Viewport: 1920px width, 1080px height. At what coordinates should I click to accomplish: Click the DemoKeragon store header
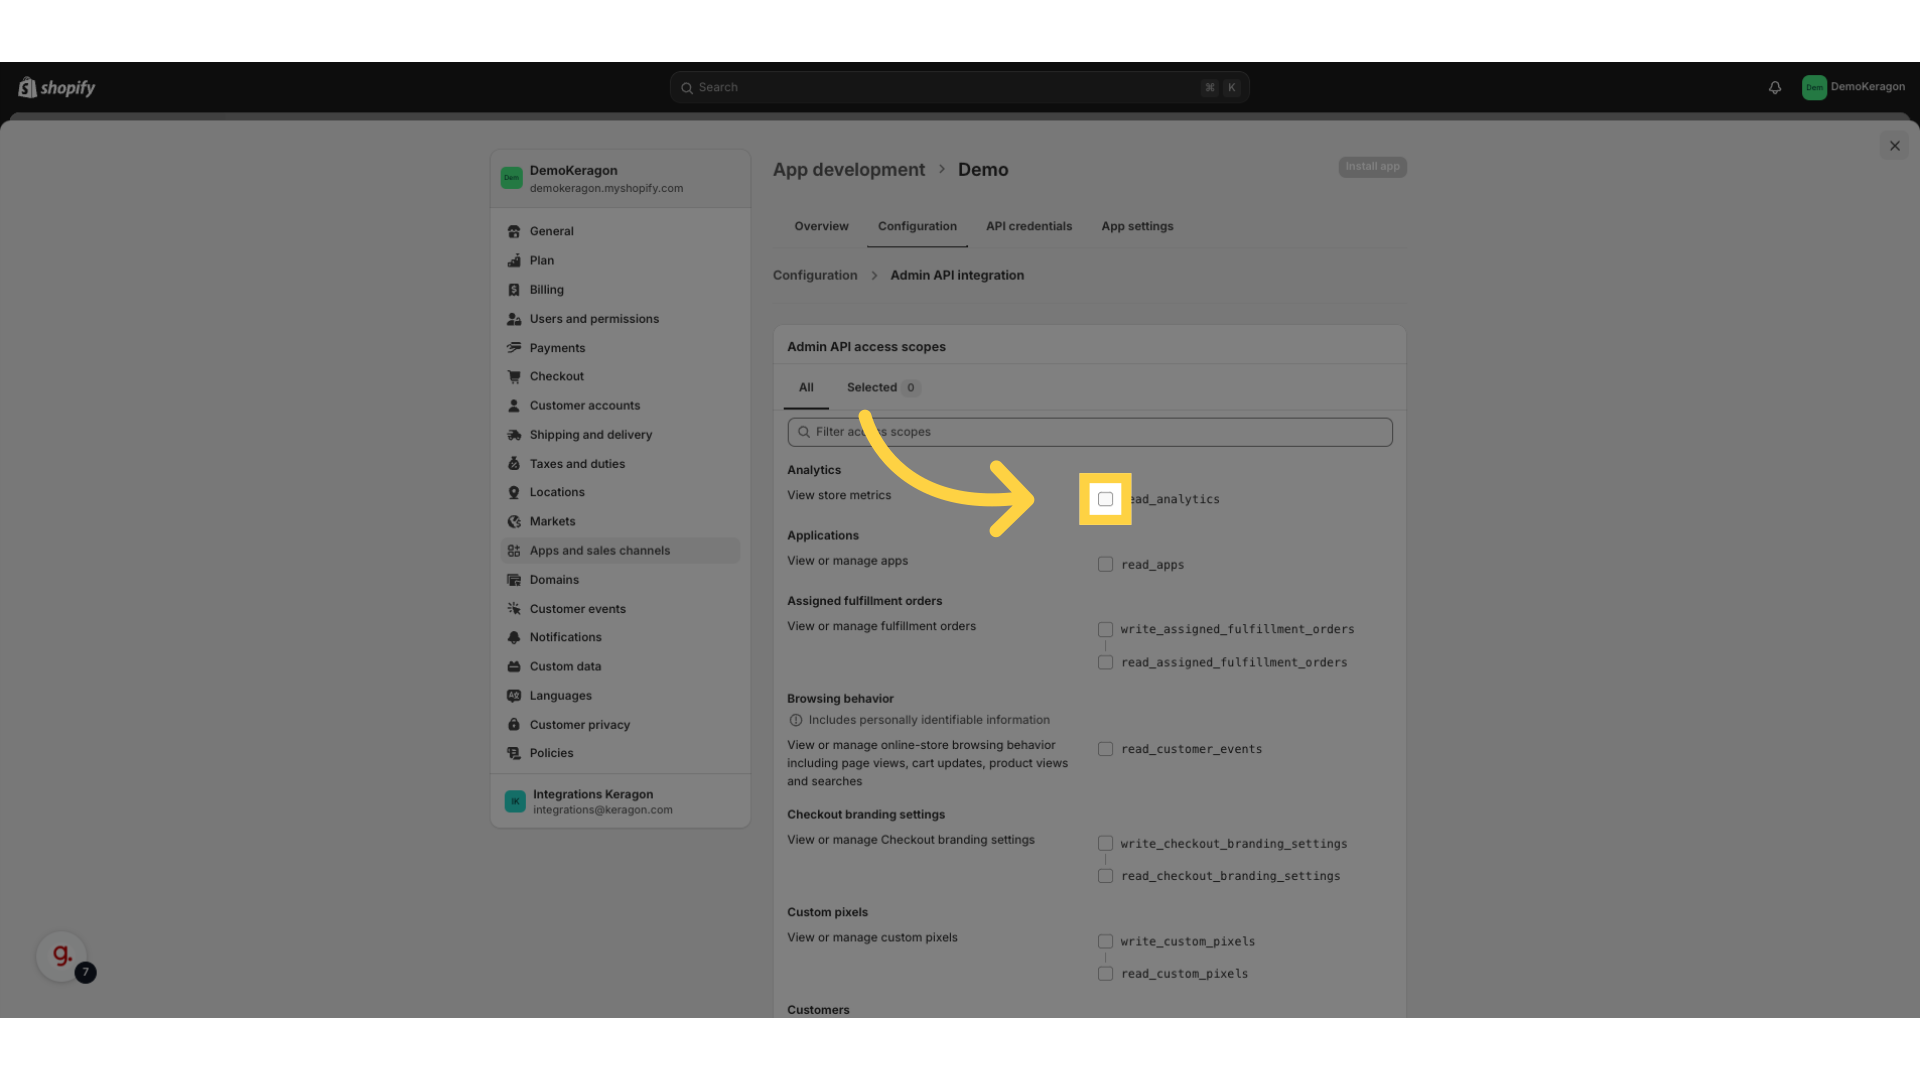[x=620, y=179]
